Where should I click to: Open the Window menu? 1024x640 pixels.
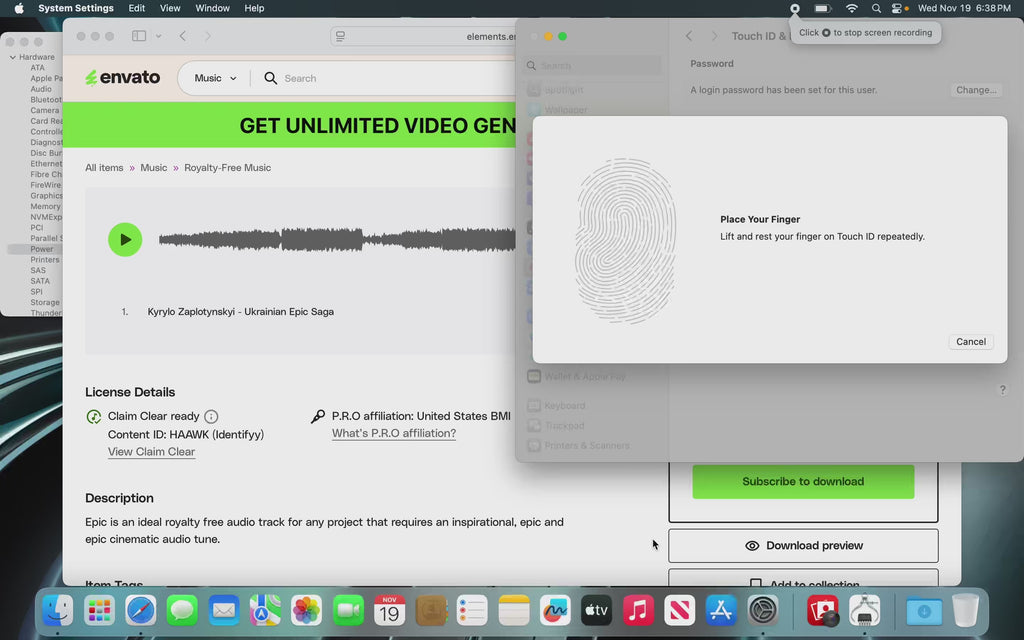[x=212, y=8]
